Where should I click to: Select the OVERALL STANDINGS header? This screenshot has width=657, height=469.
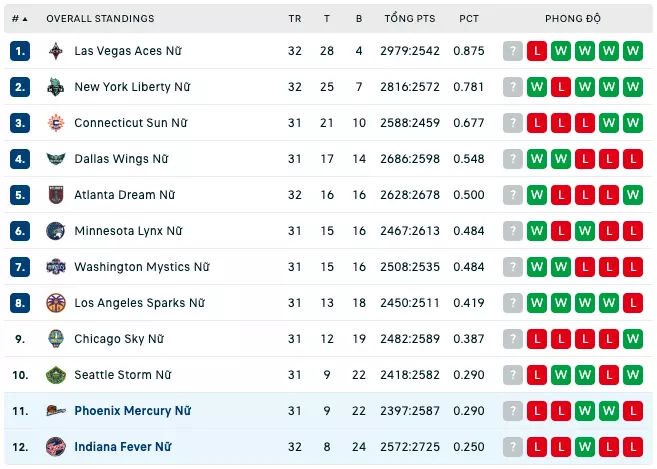[100, 19]
